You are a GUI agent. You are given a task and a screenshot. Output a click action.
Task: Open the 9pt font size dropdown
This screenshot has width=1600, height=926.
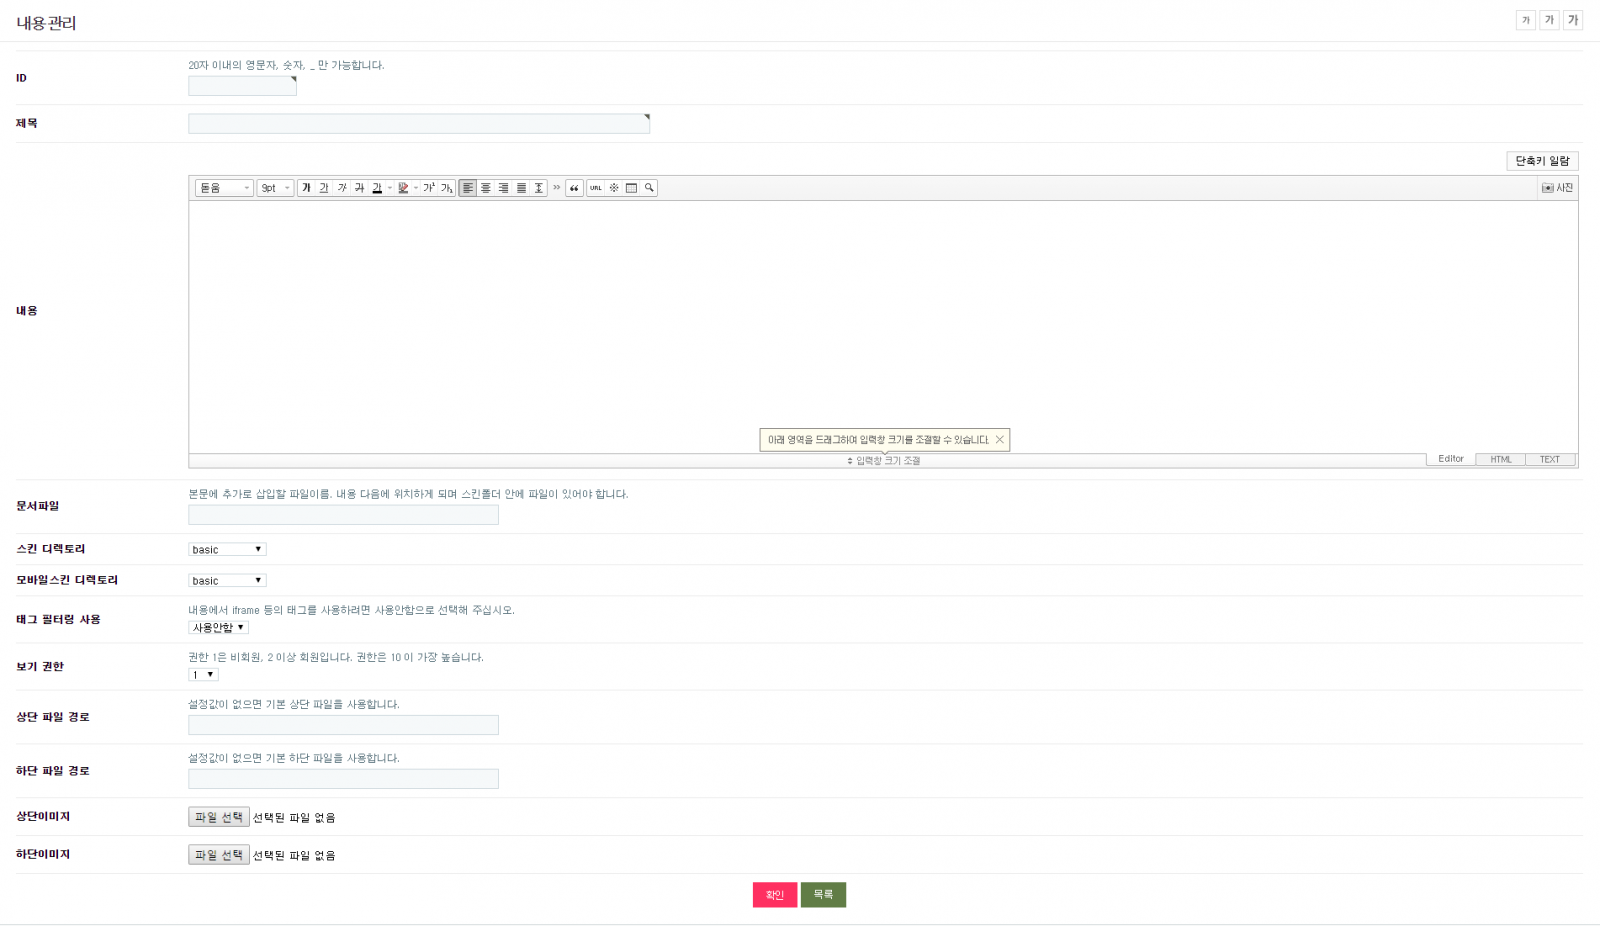pyautogui.click(x=275, y=188)
